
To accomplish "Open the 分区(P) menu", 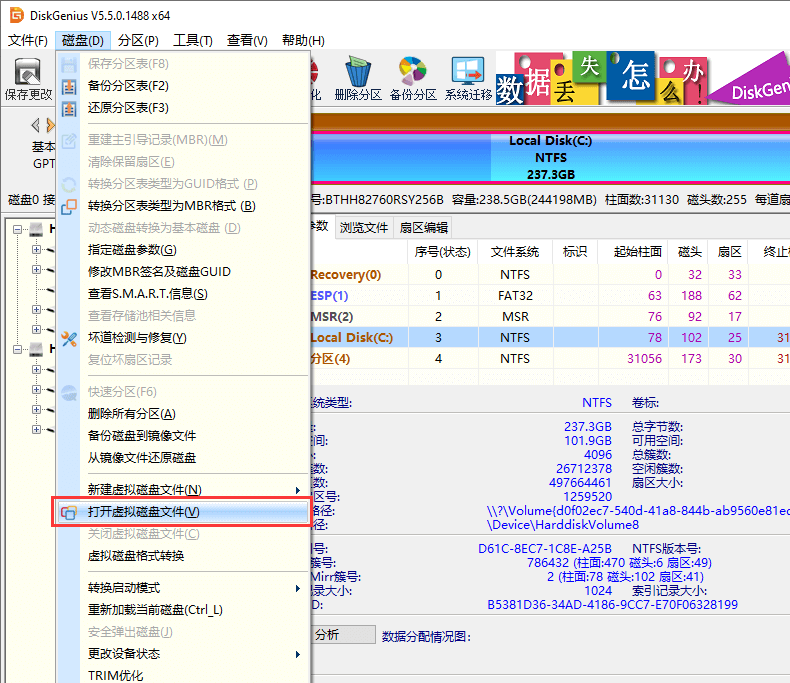I will point(138,40).
